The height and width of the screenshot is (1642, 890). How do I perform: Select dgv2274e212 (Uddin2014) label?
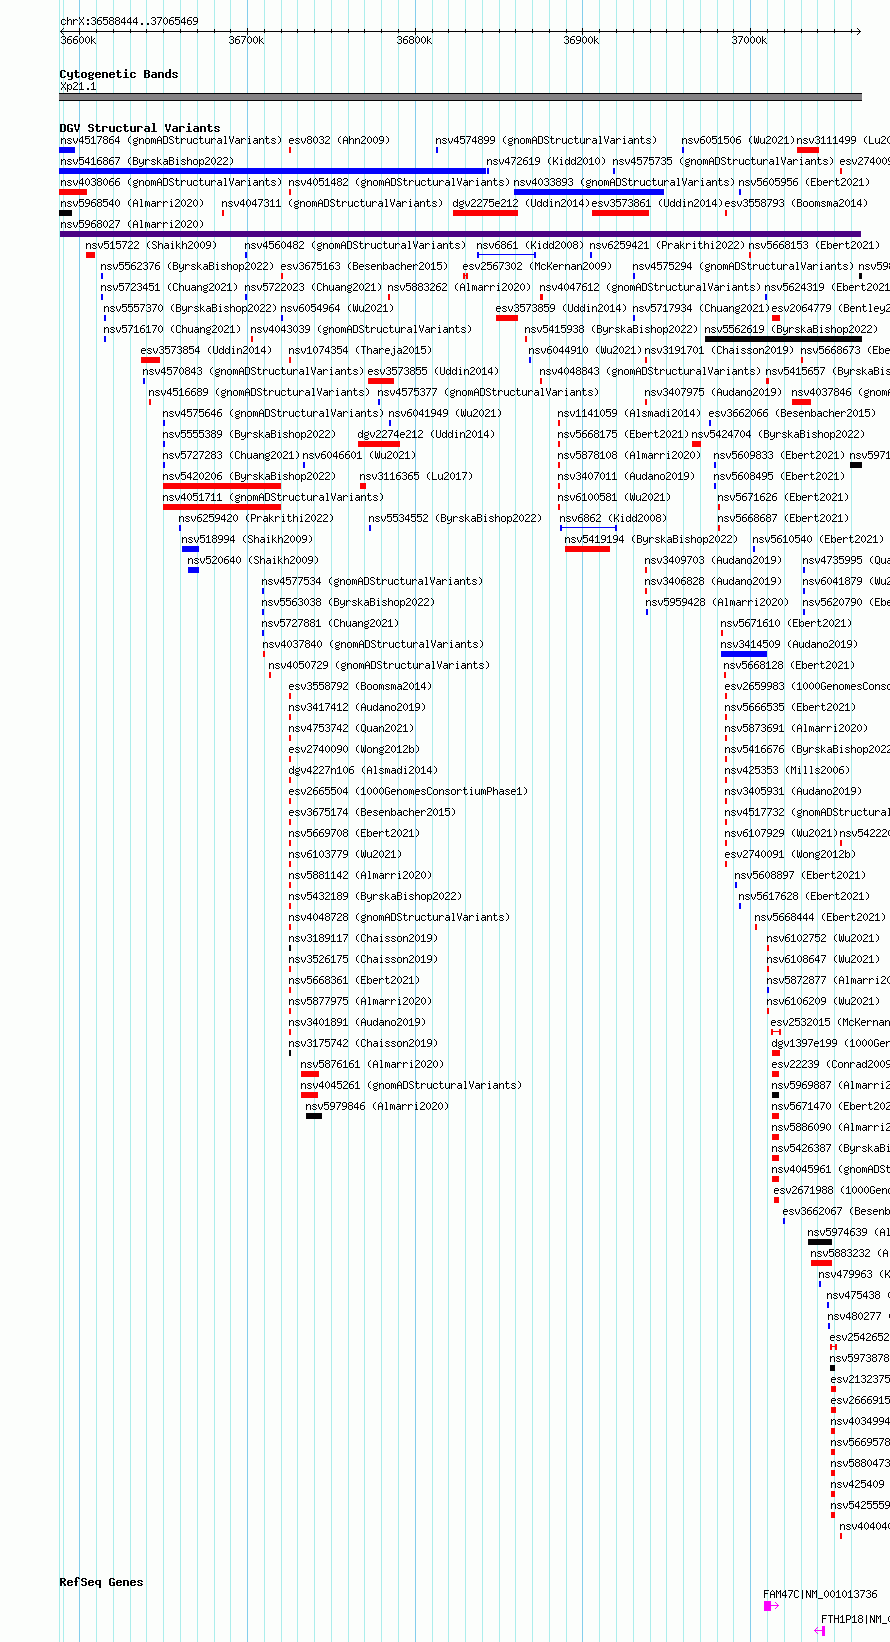[426, 434]
